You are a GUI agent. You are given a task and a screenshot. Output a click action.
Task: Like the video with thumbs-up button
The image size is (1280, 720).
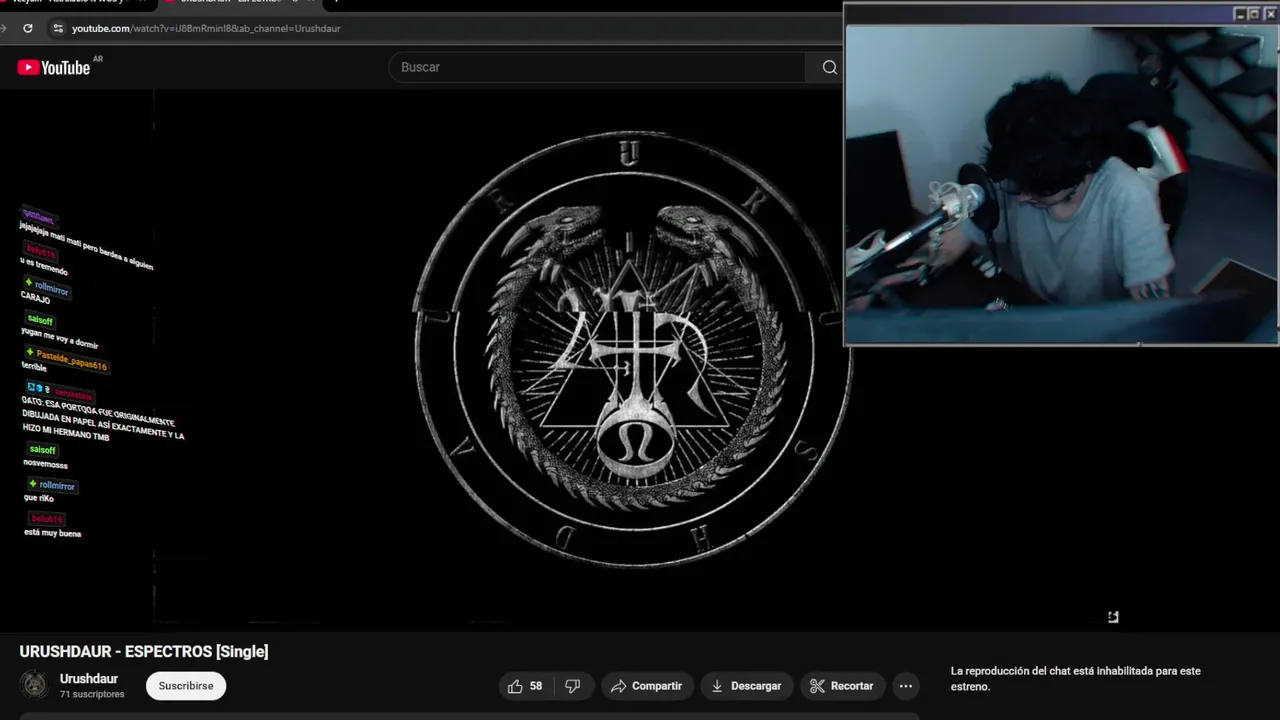coord(525,686)
